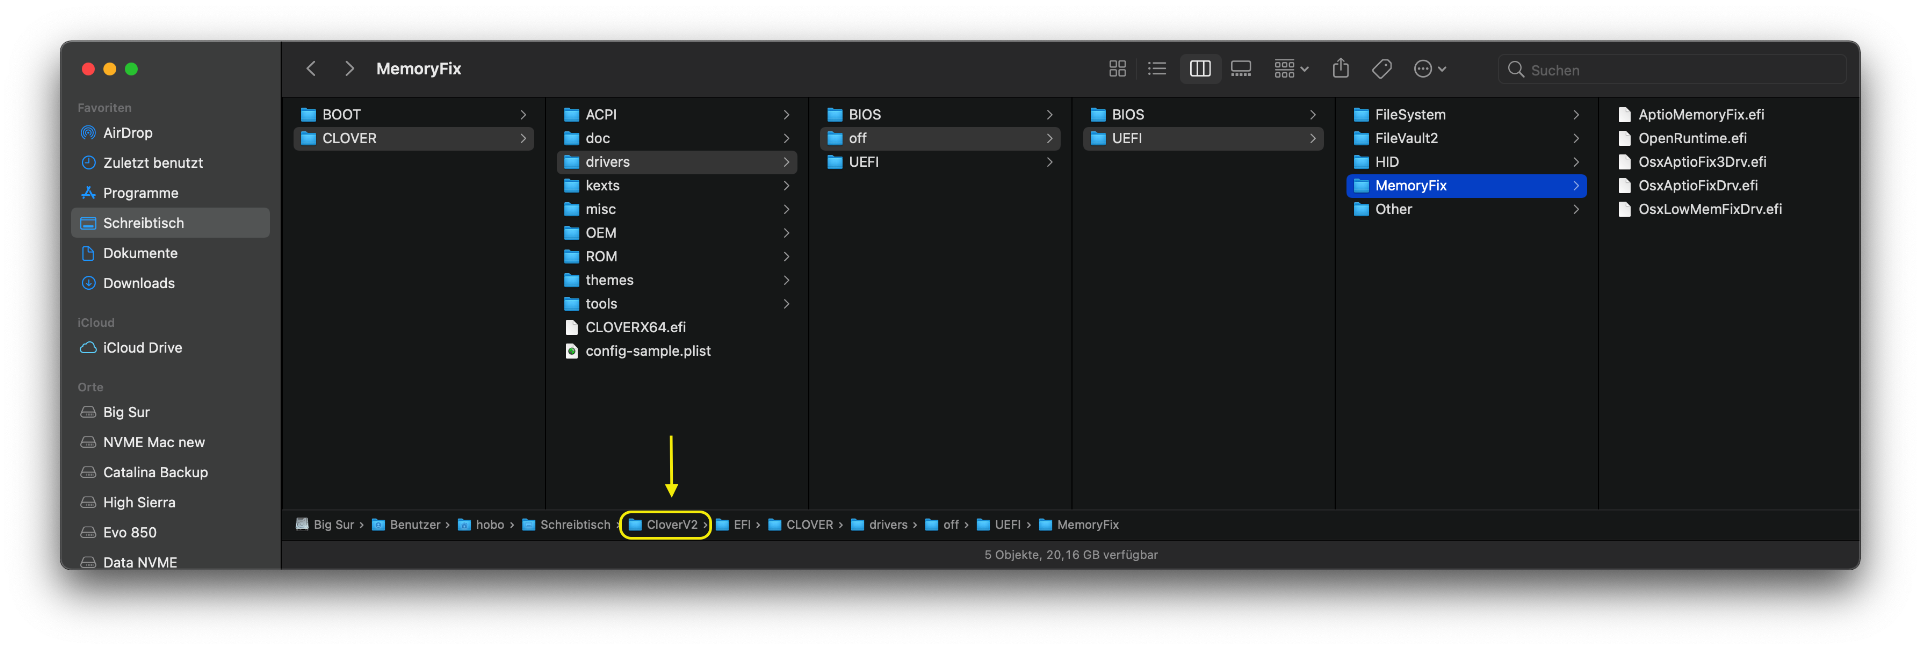Expand the themes folder chevron

point(786,280)
